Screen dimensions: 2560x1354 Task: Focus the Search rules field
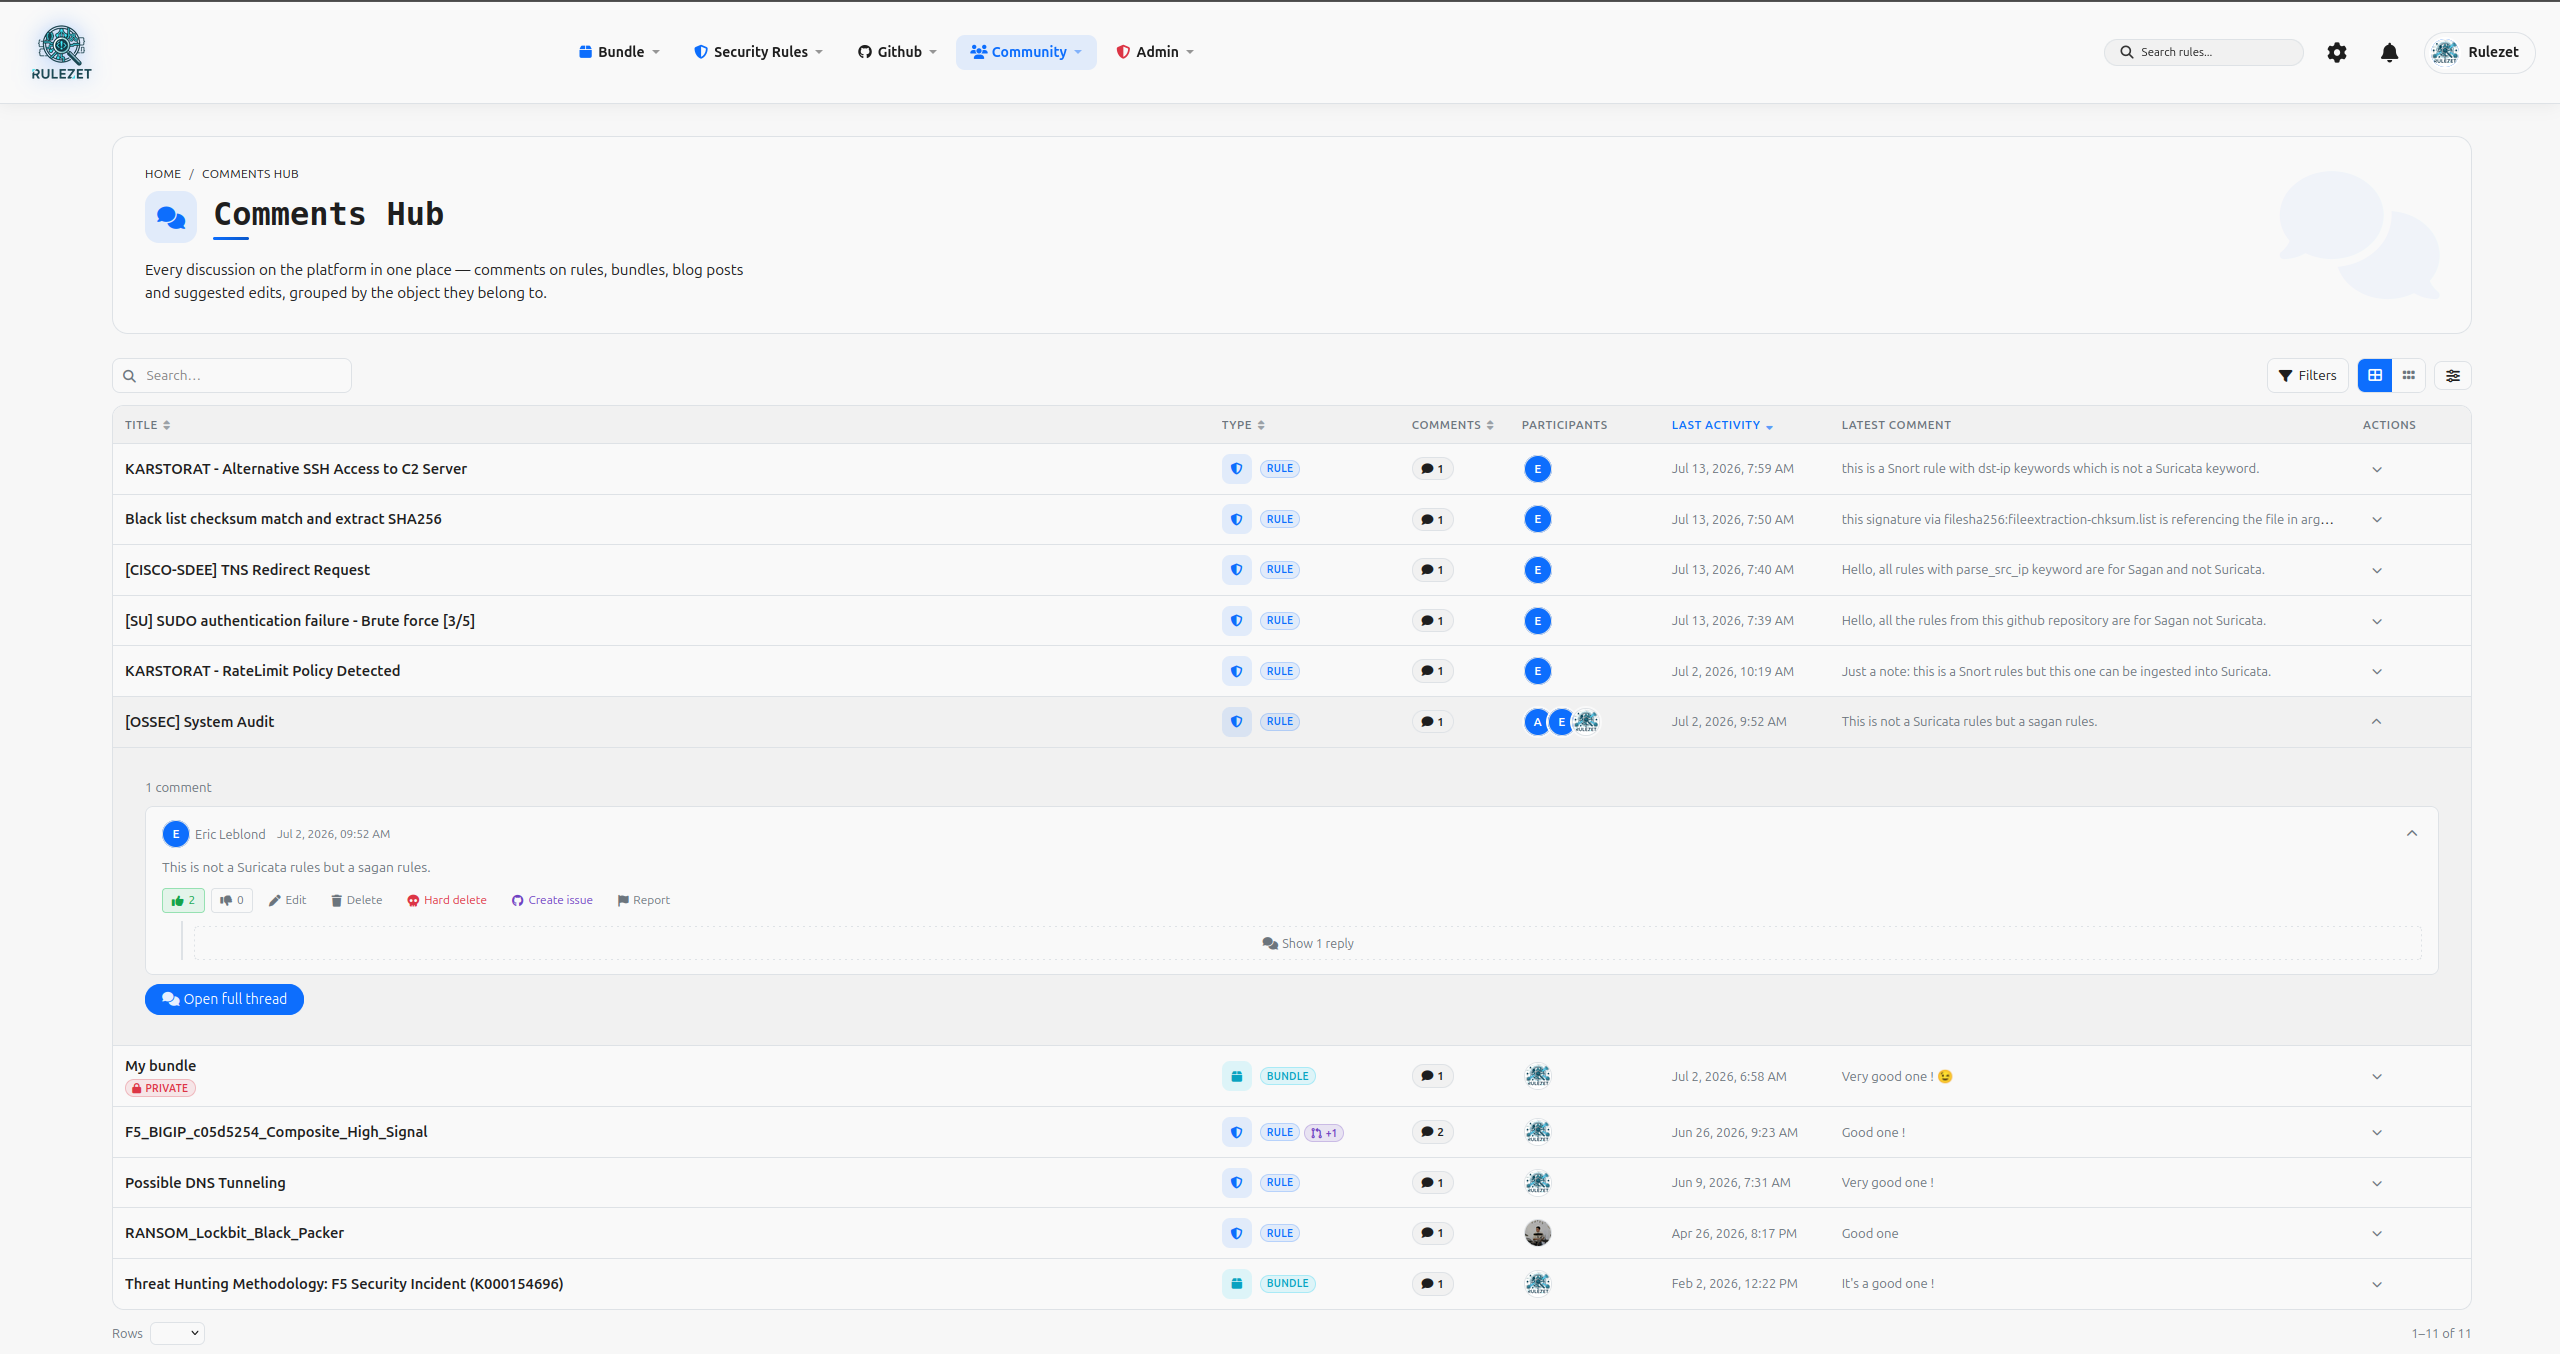[2204, 52]
